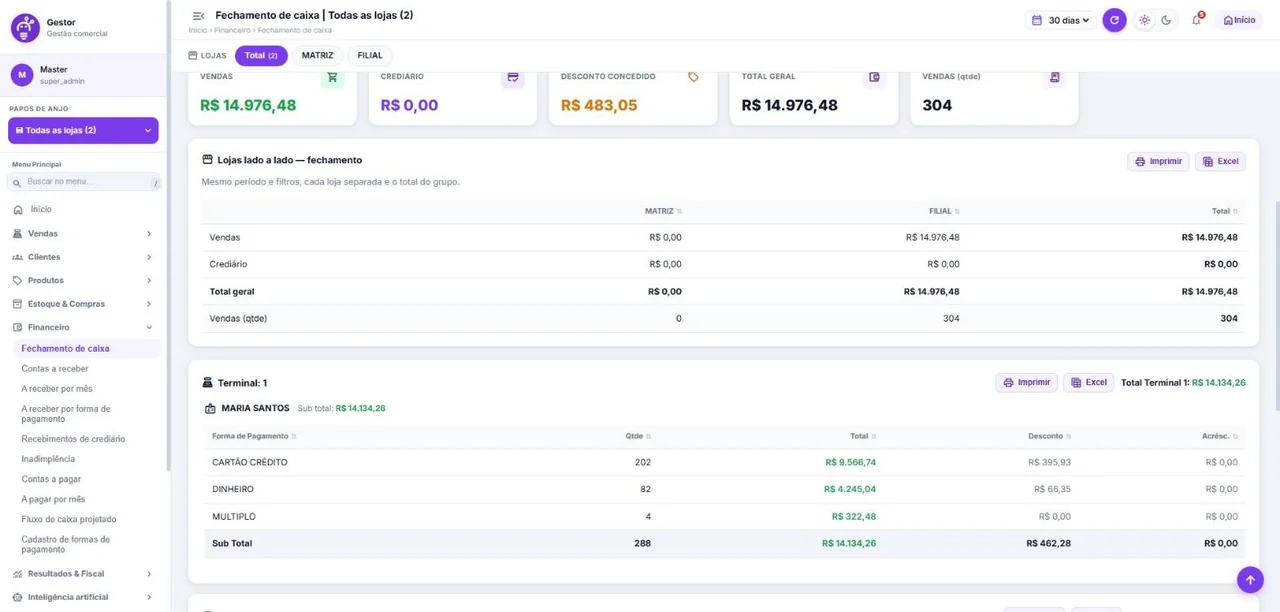The width and height of the screenshot is (1280, 612).
Task: Sort by Forma de Pagamento column icon
Action: (x=294, y=436)
